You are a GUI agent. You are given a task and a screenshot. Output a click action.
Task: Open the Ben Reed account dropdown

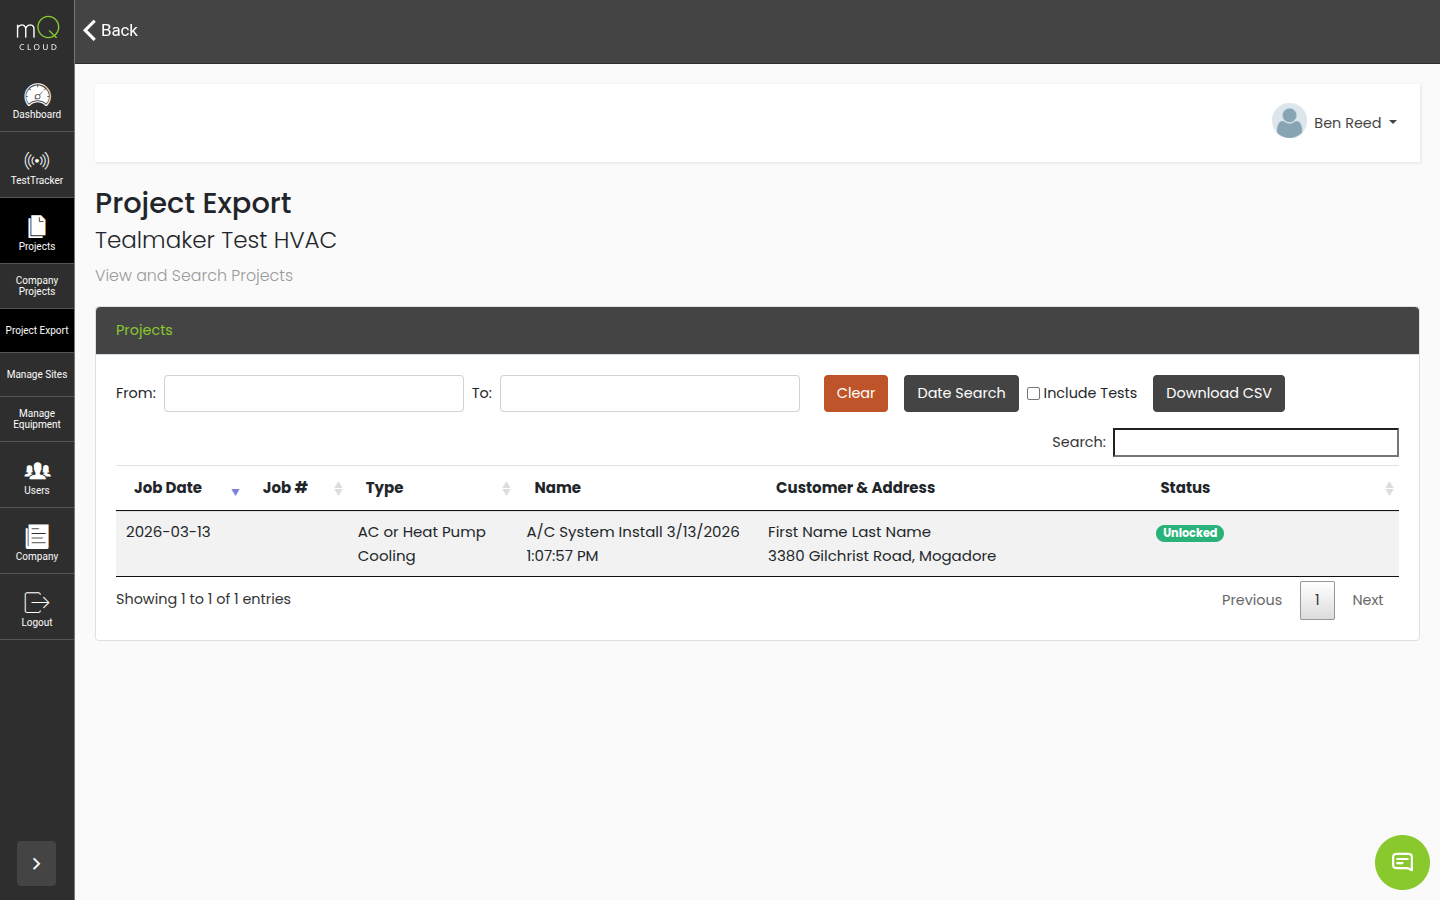click(x=1335, y=122)
